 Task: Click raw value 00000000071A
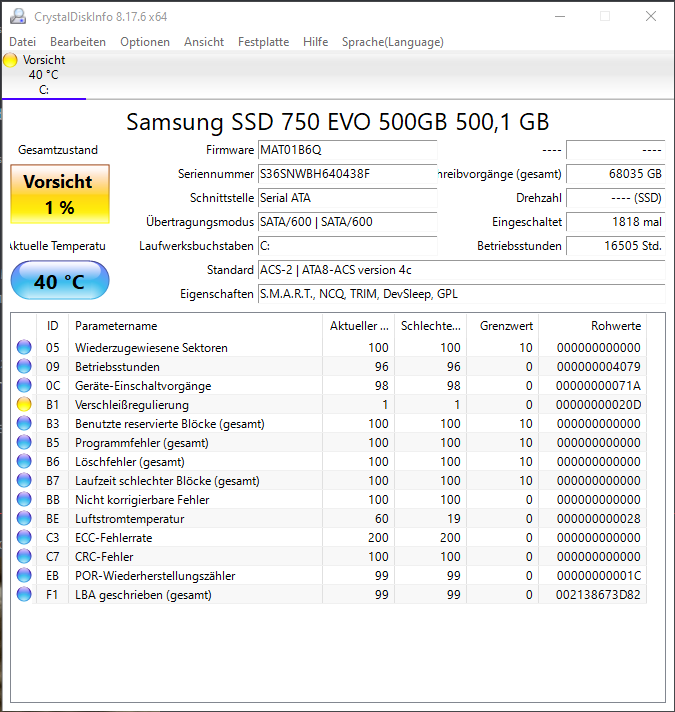pyautogui.click(x=598, y=386)
